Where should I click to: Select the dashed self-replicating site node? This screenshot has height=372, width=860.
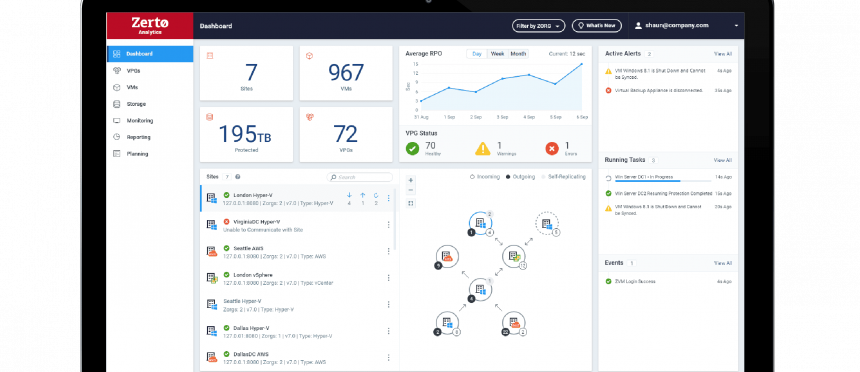547,224
